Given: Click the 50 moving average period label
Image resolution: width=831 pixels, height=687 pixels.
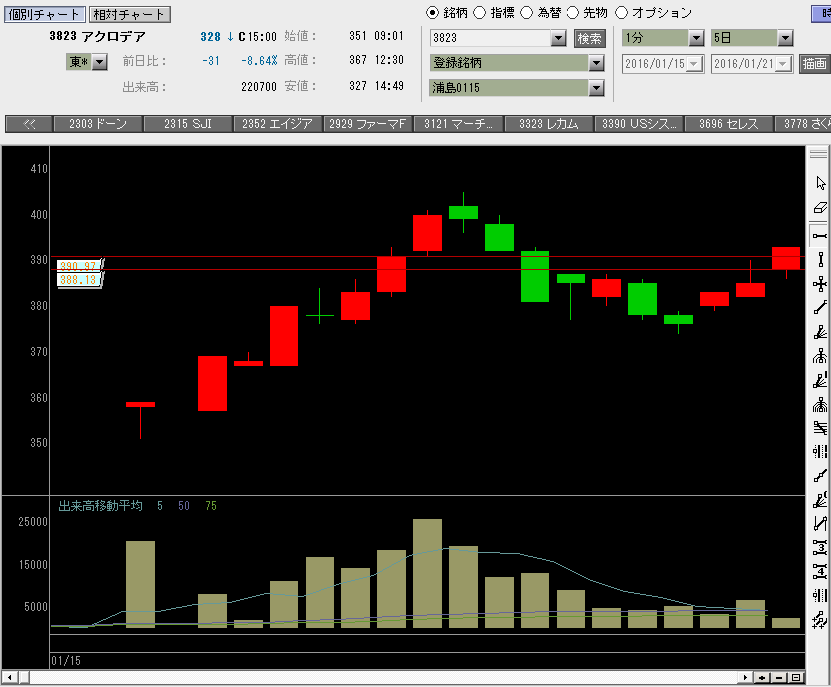Looking at the screenshot, I should point(183,506).
